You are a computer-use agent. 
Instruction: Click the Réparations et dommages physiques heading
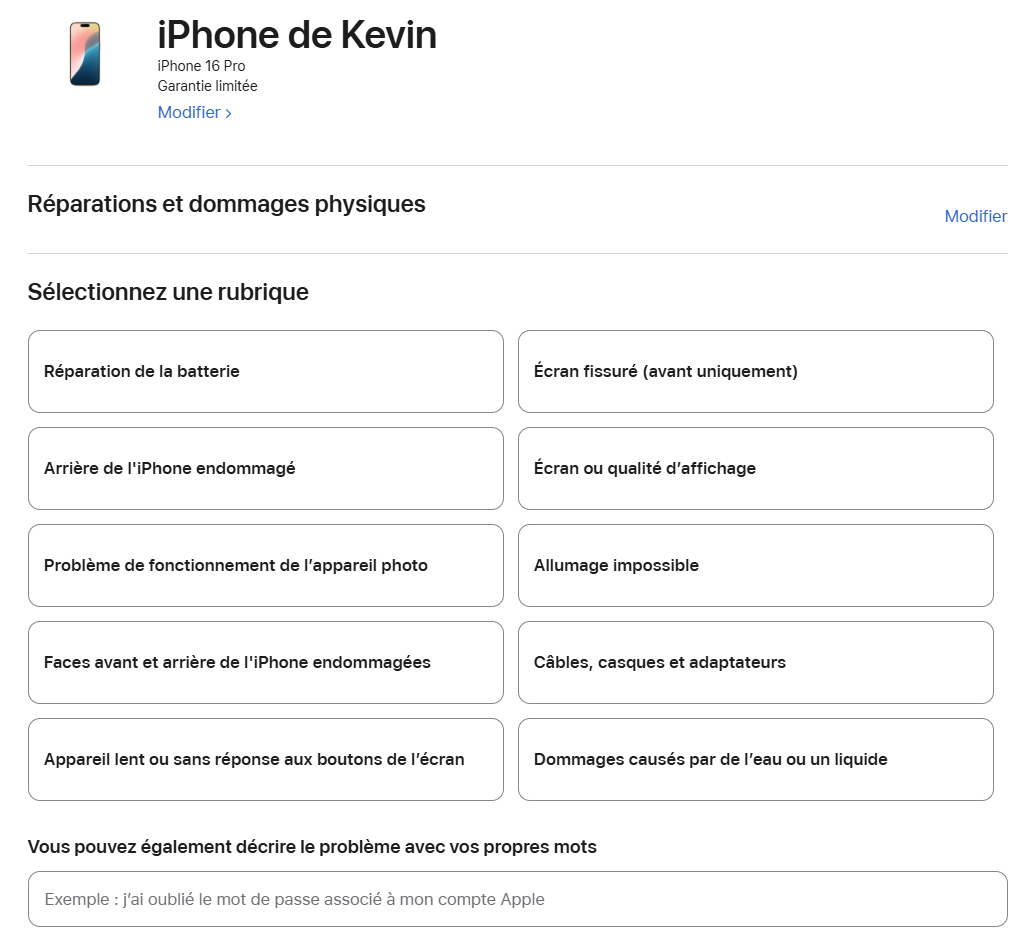coord(226,204)
